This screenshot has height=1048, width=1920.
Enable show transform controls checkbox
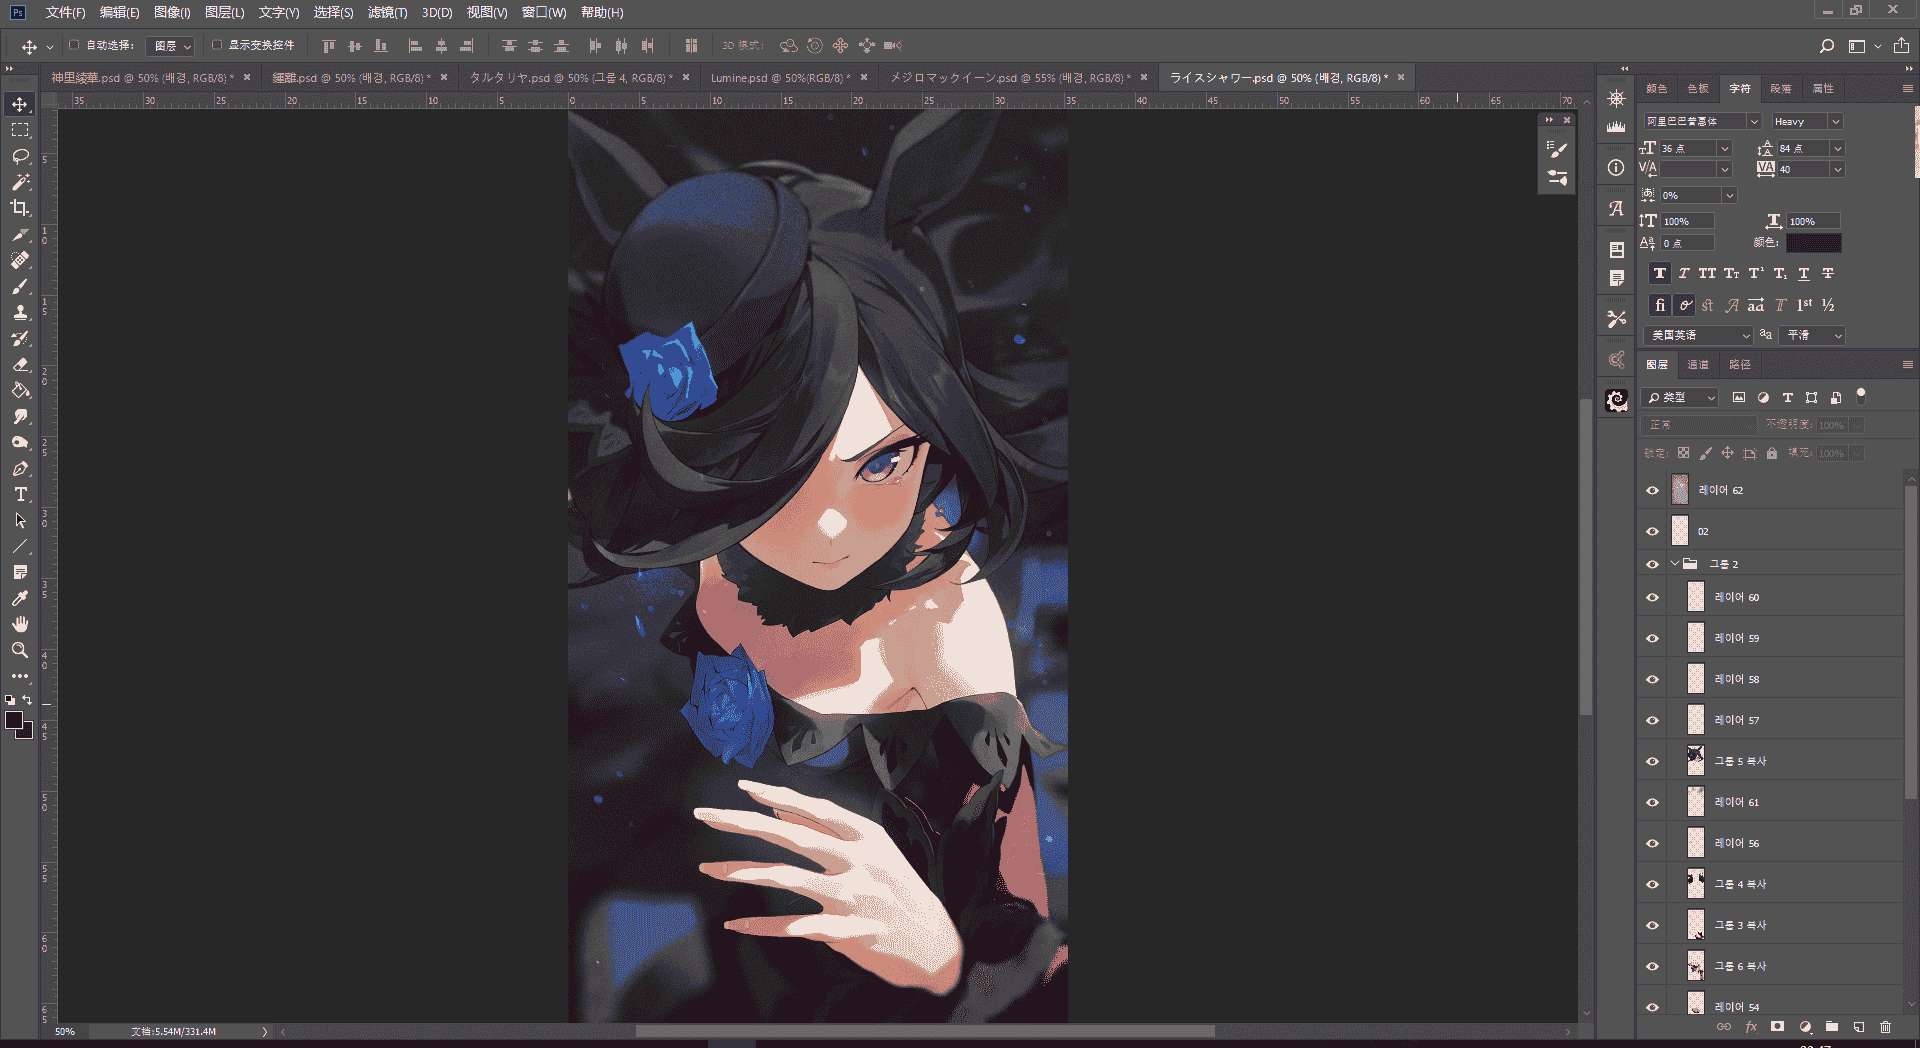click(x=216, y=45)
